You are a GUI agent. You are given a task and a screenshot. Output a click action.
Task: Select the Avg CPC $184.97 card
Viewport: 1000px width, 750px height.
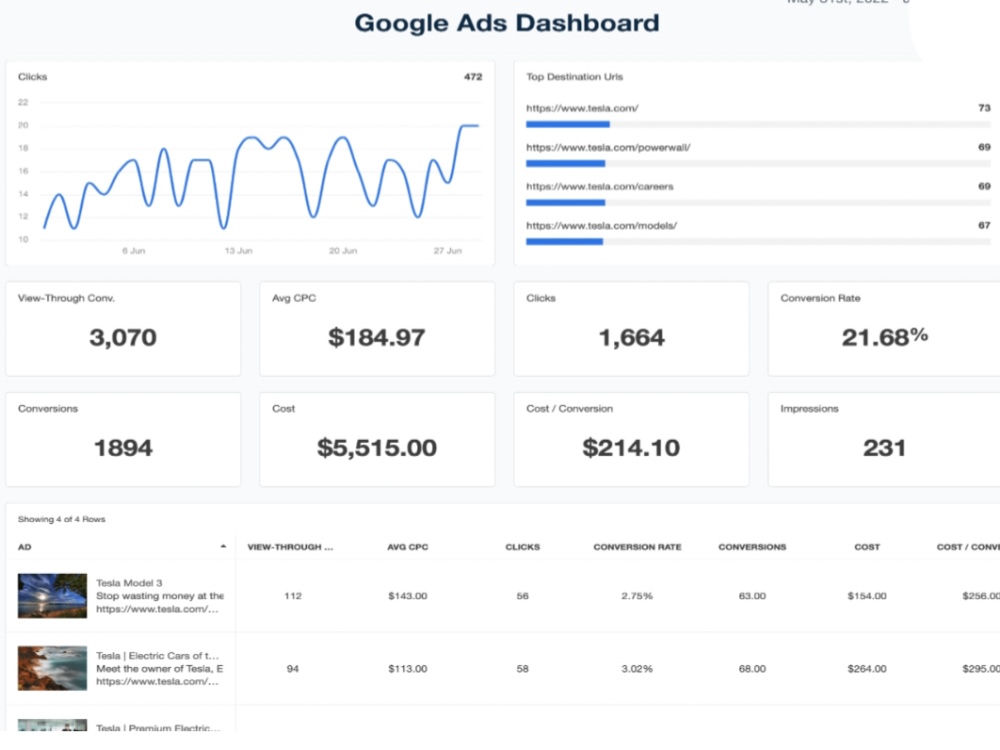pyautogui.click(x=377, y=329)
